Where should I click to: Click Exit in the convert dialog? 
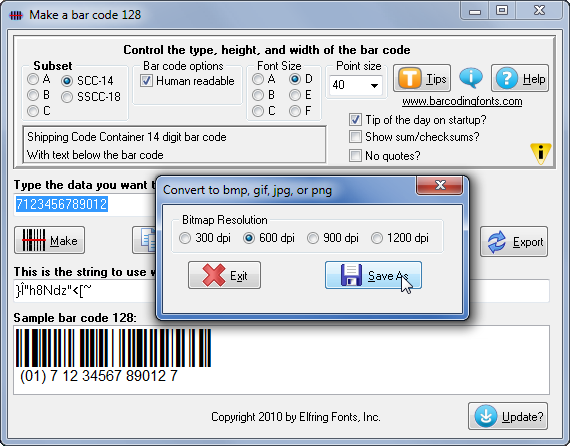coord(224,275)
